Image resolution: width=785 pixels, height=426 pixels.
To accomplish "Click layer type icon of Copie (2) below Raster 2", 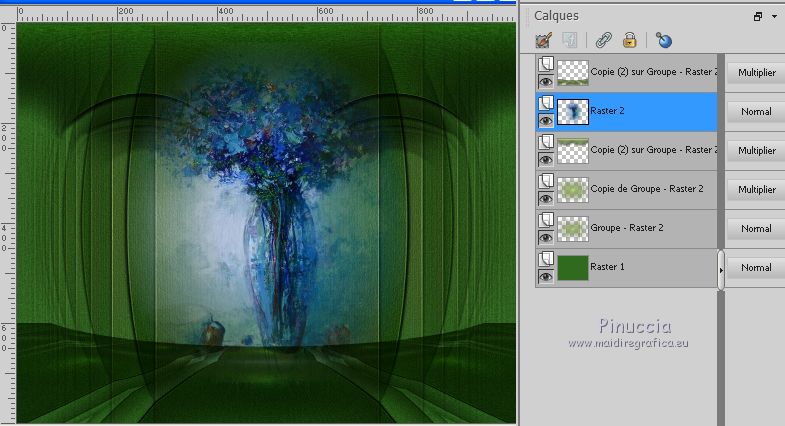I will click(546, 142).
